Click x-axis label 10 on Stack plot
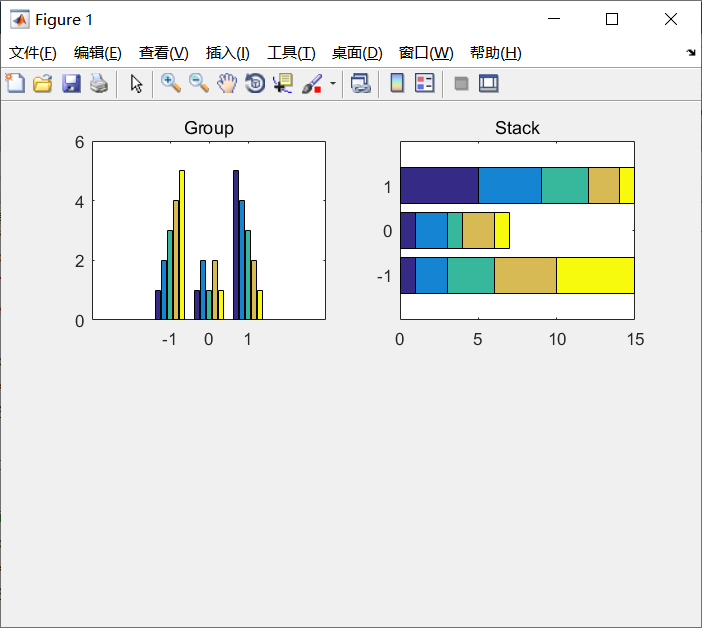Screen dimensions: 702x628 click(557, 339)
